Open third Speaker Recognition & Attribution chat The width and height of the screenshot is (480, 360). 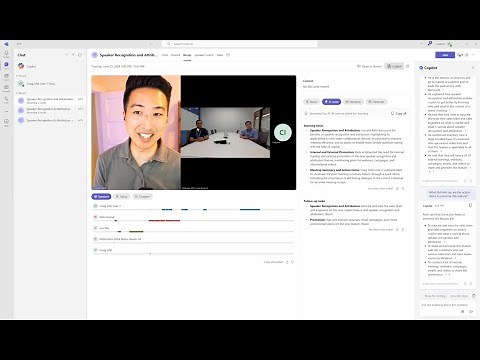click(50, 120)
